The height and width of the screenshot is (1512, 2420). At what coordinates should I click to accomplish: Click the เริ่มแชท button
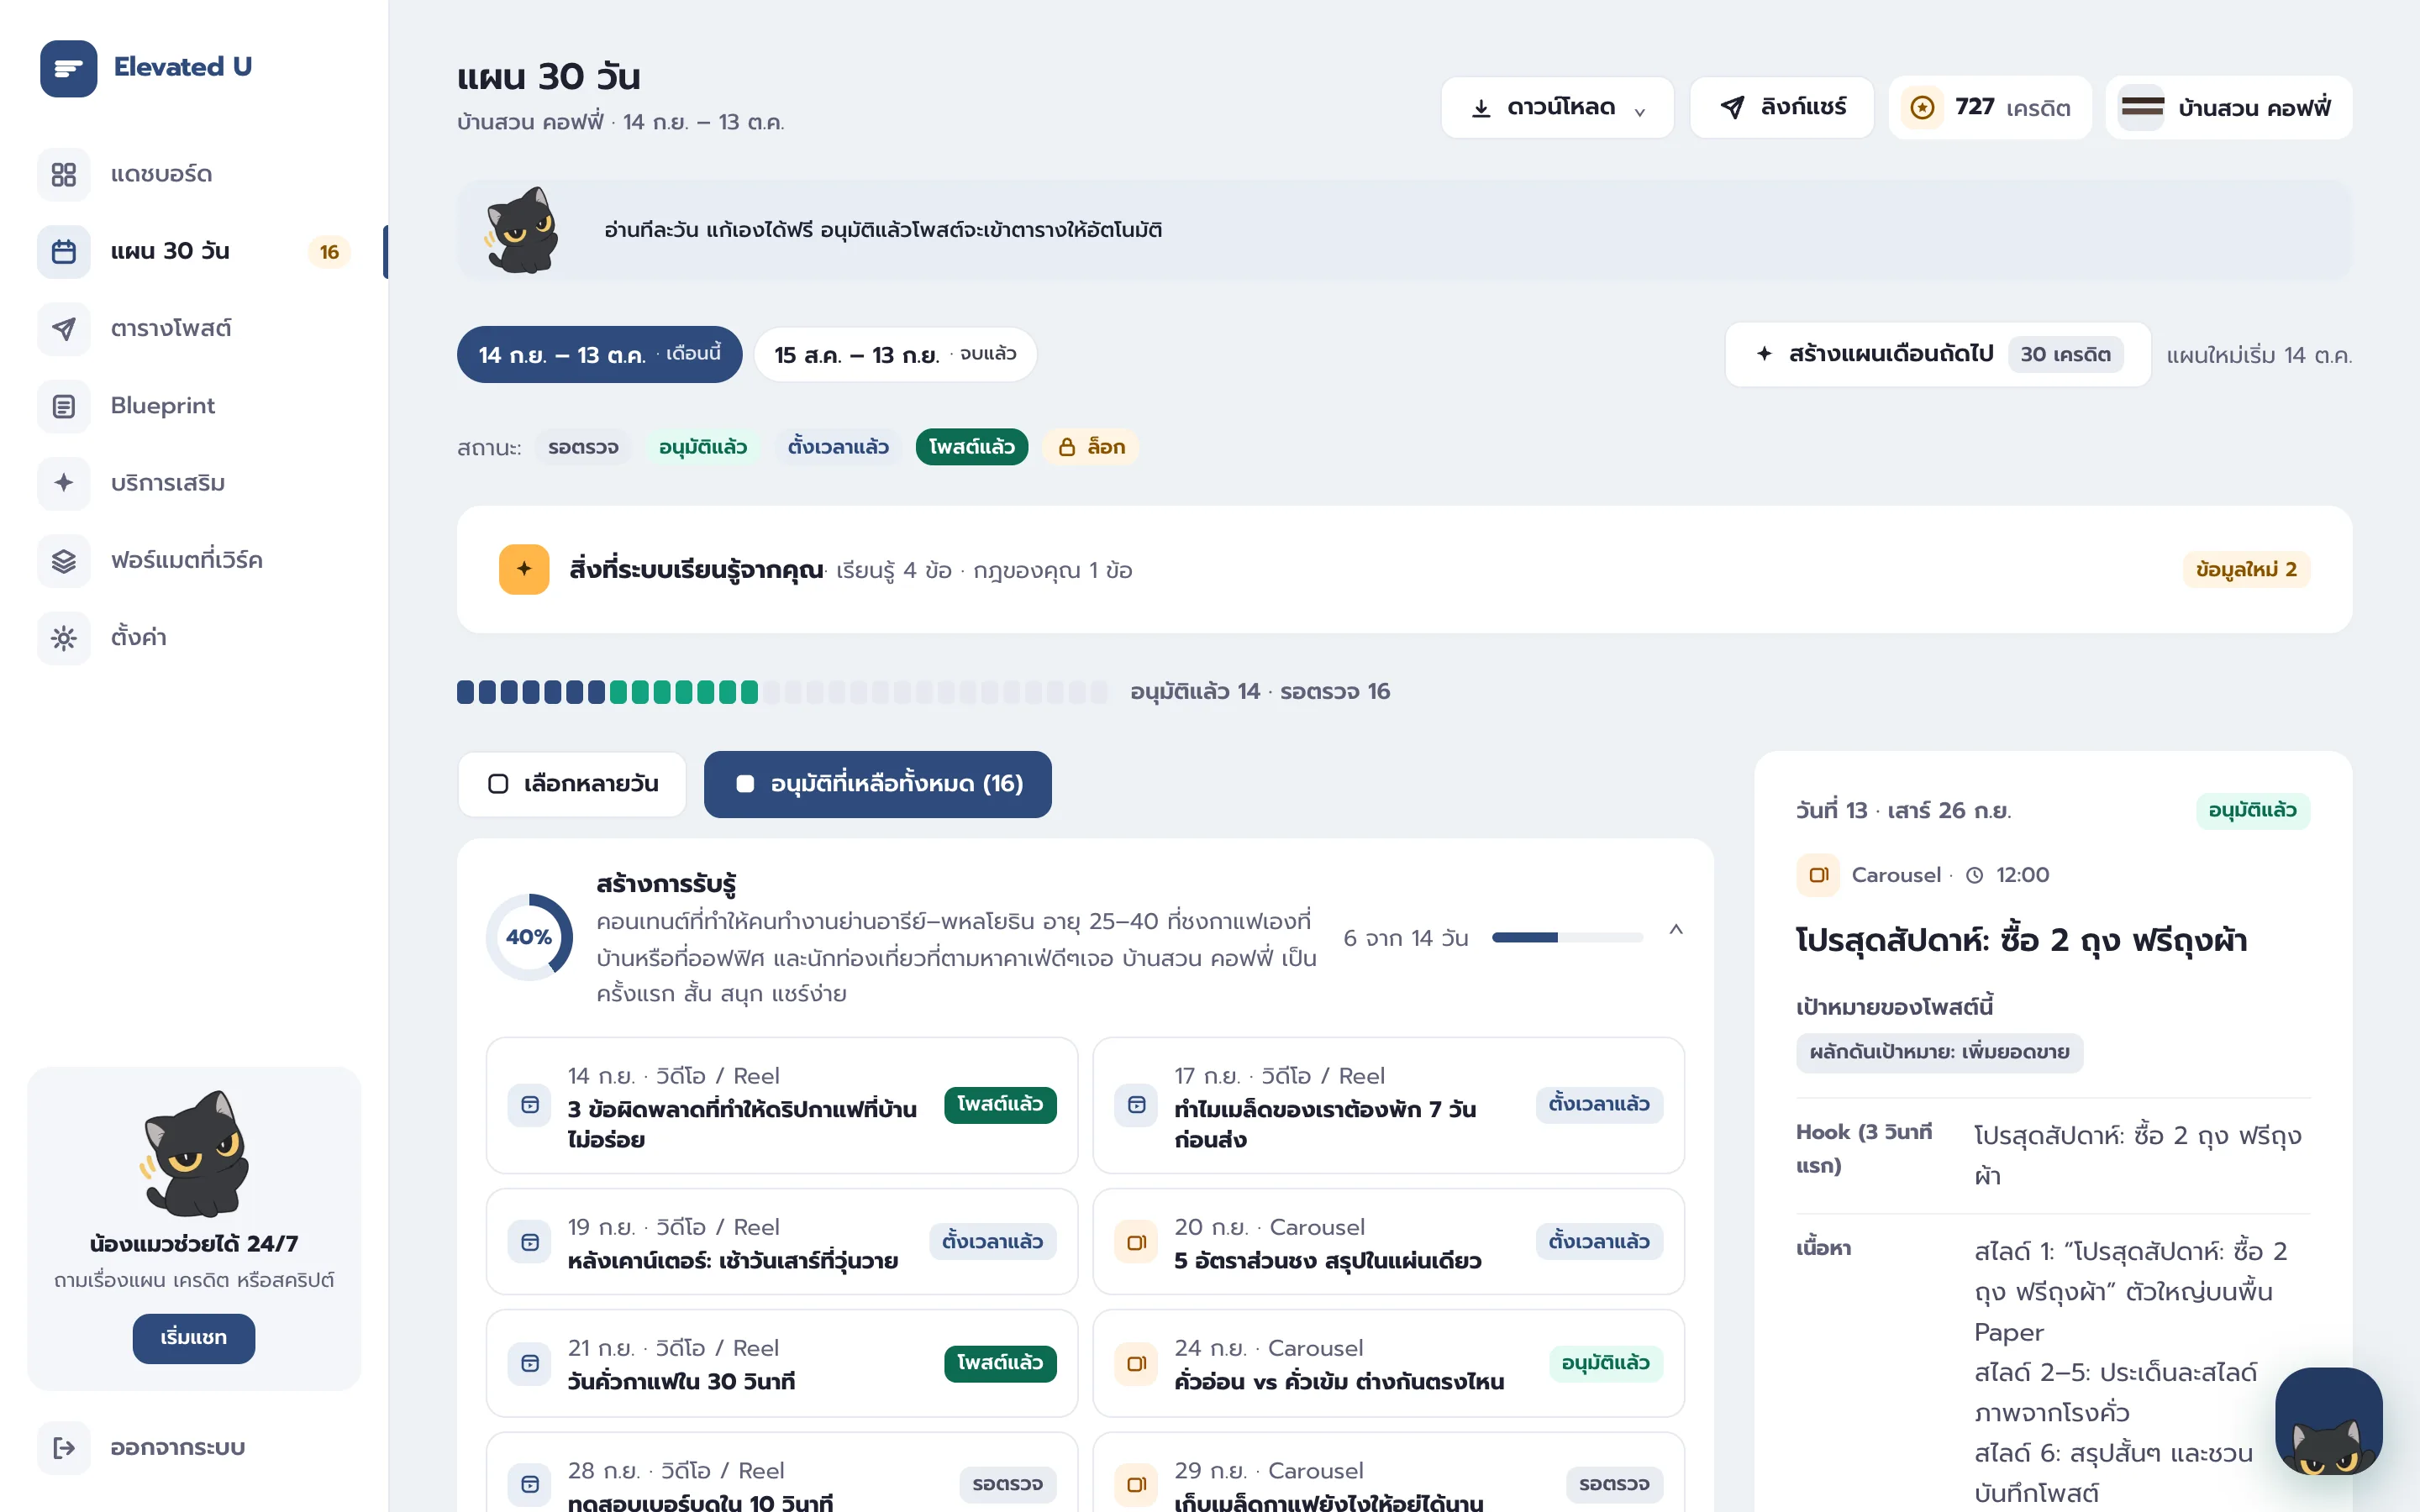[193, 1338]
